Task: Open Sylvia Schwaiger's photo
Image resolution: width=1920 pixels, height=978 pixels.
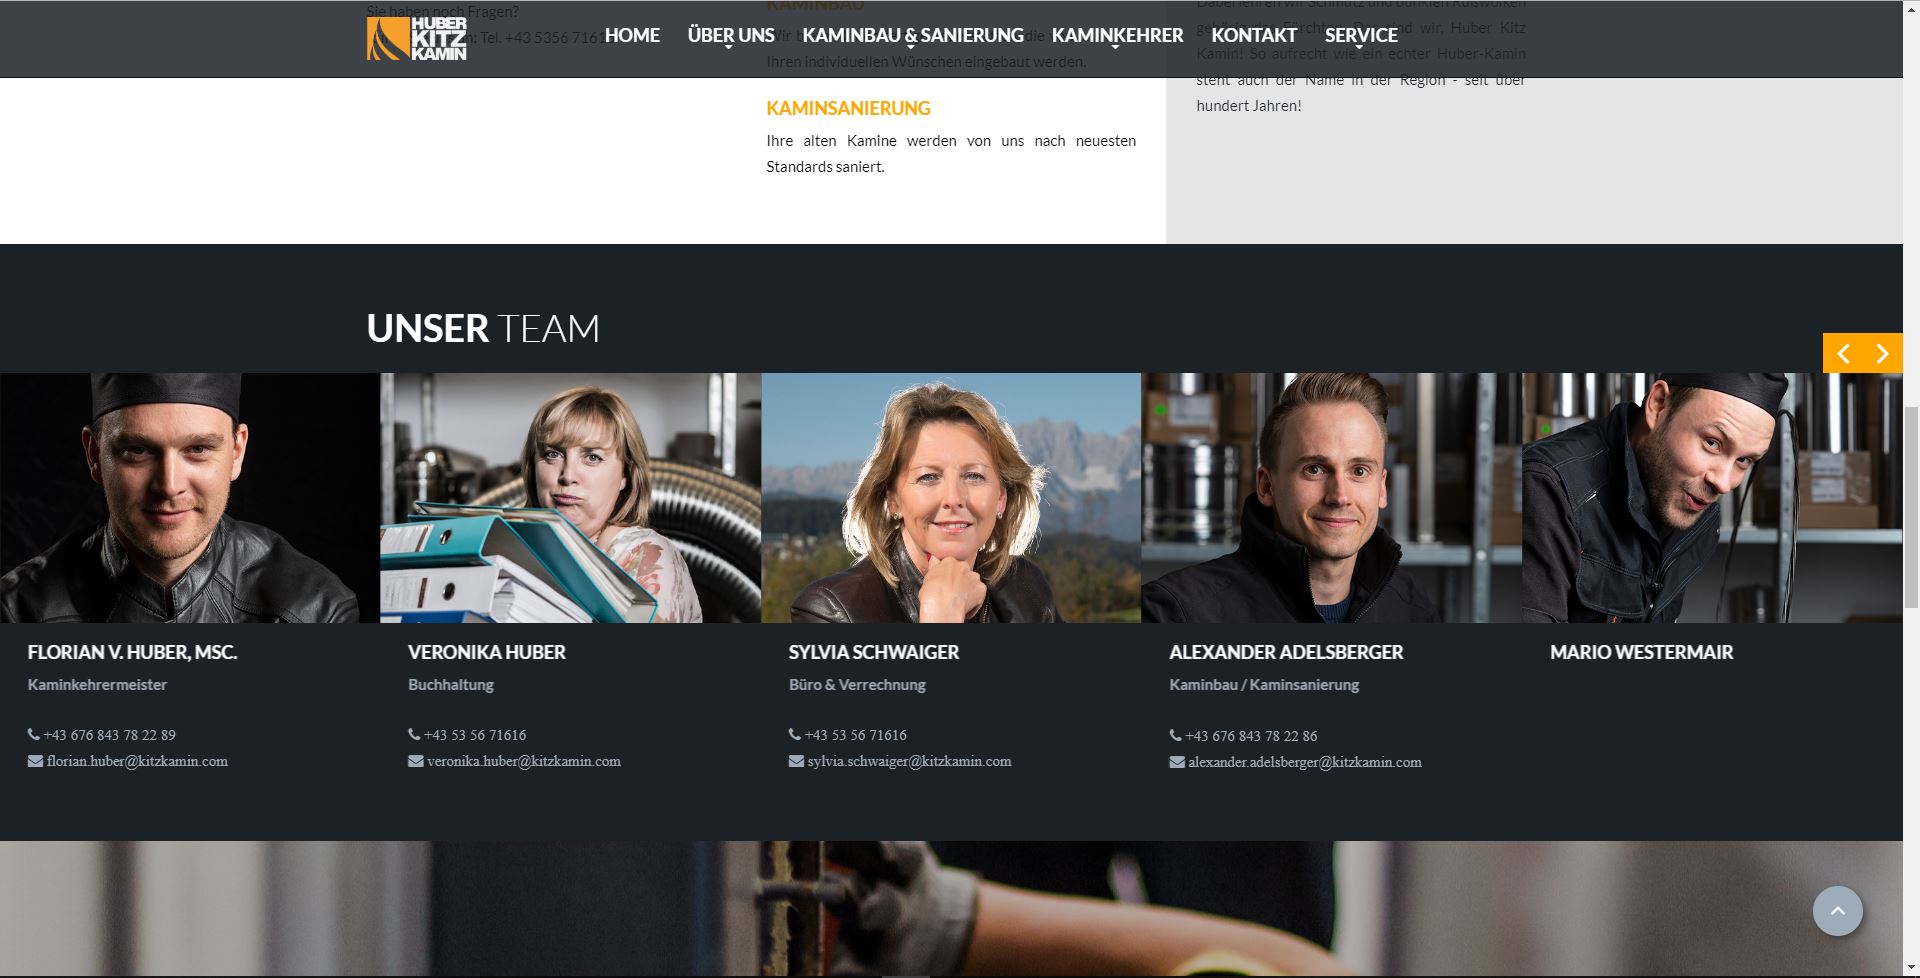Action: point(951,498)
